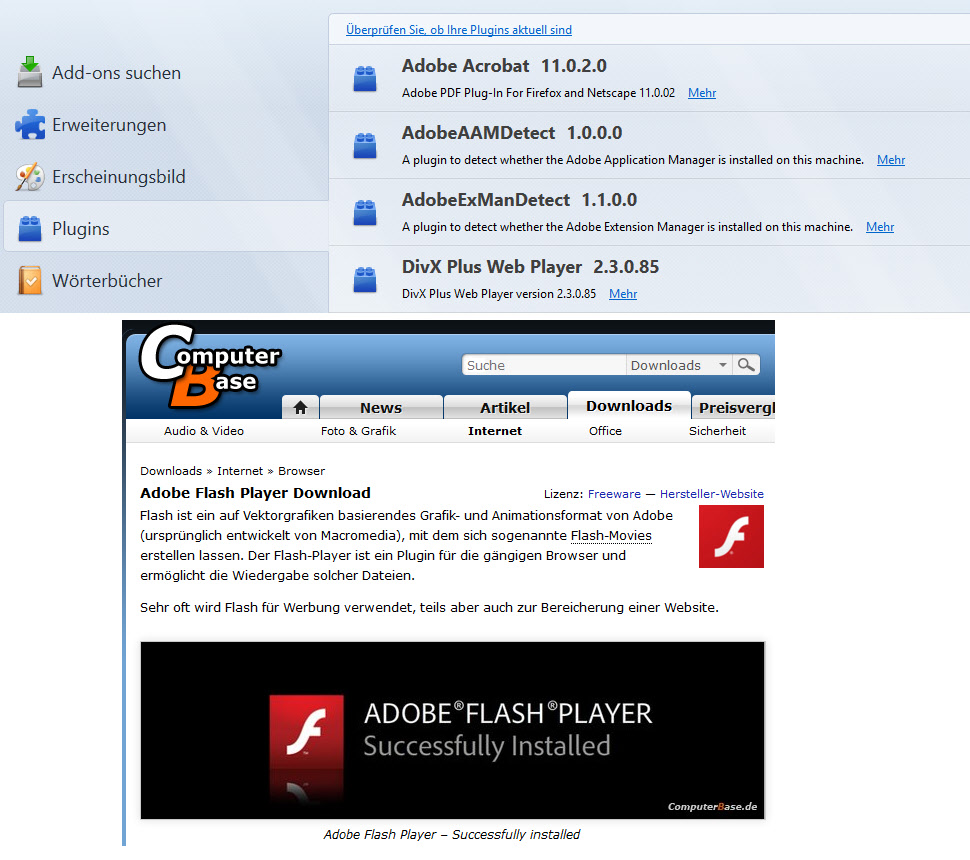Click the Flash-Movies link in the description
Viewport: 970px width, 860px height.
[x=611, y=535]
